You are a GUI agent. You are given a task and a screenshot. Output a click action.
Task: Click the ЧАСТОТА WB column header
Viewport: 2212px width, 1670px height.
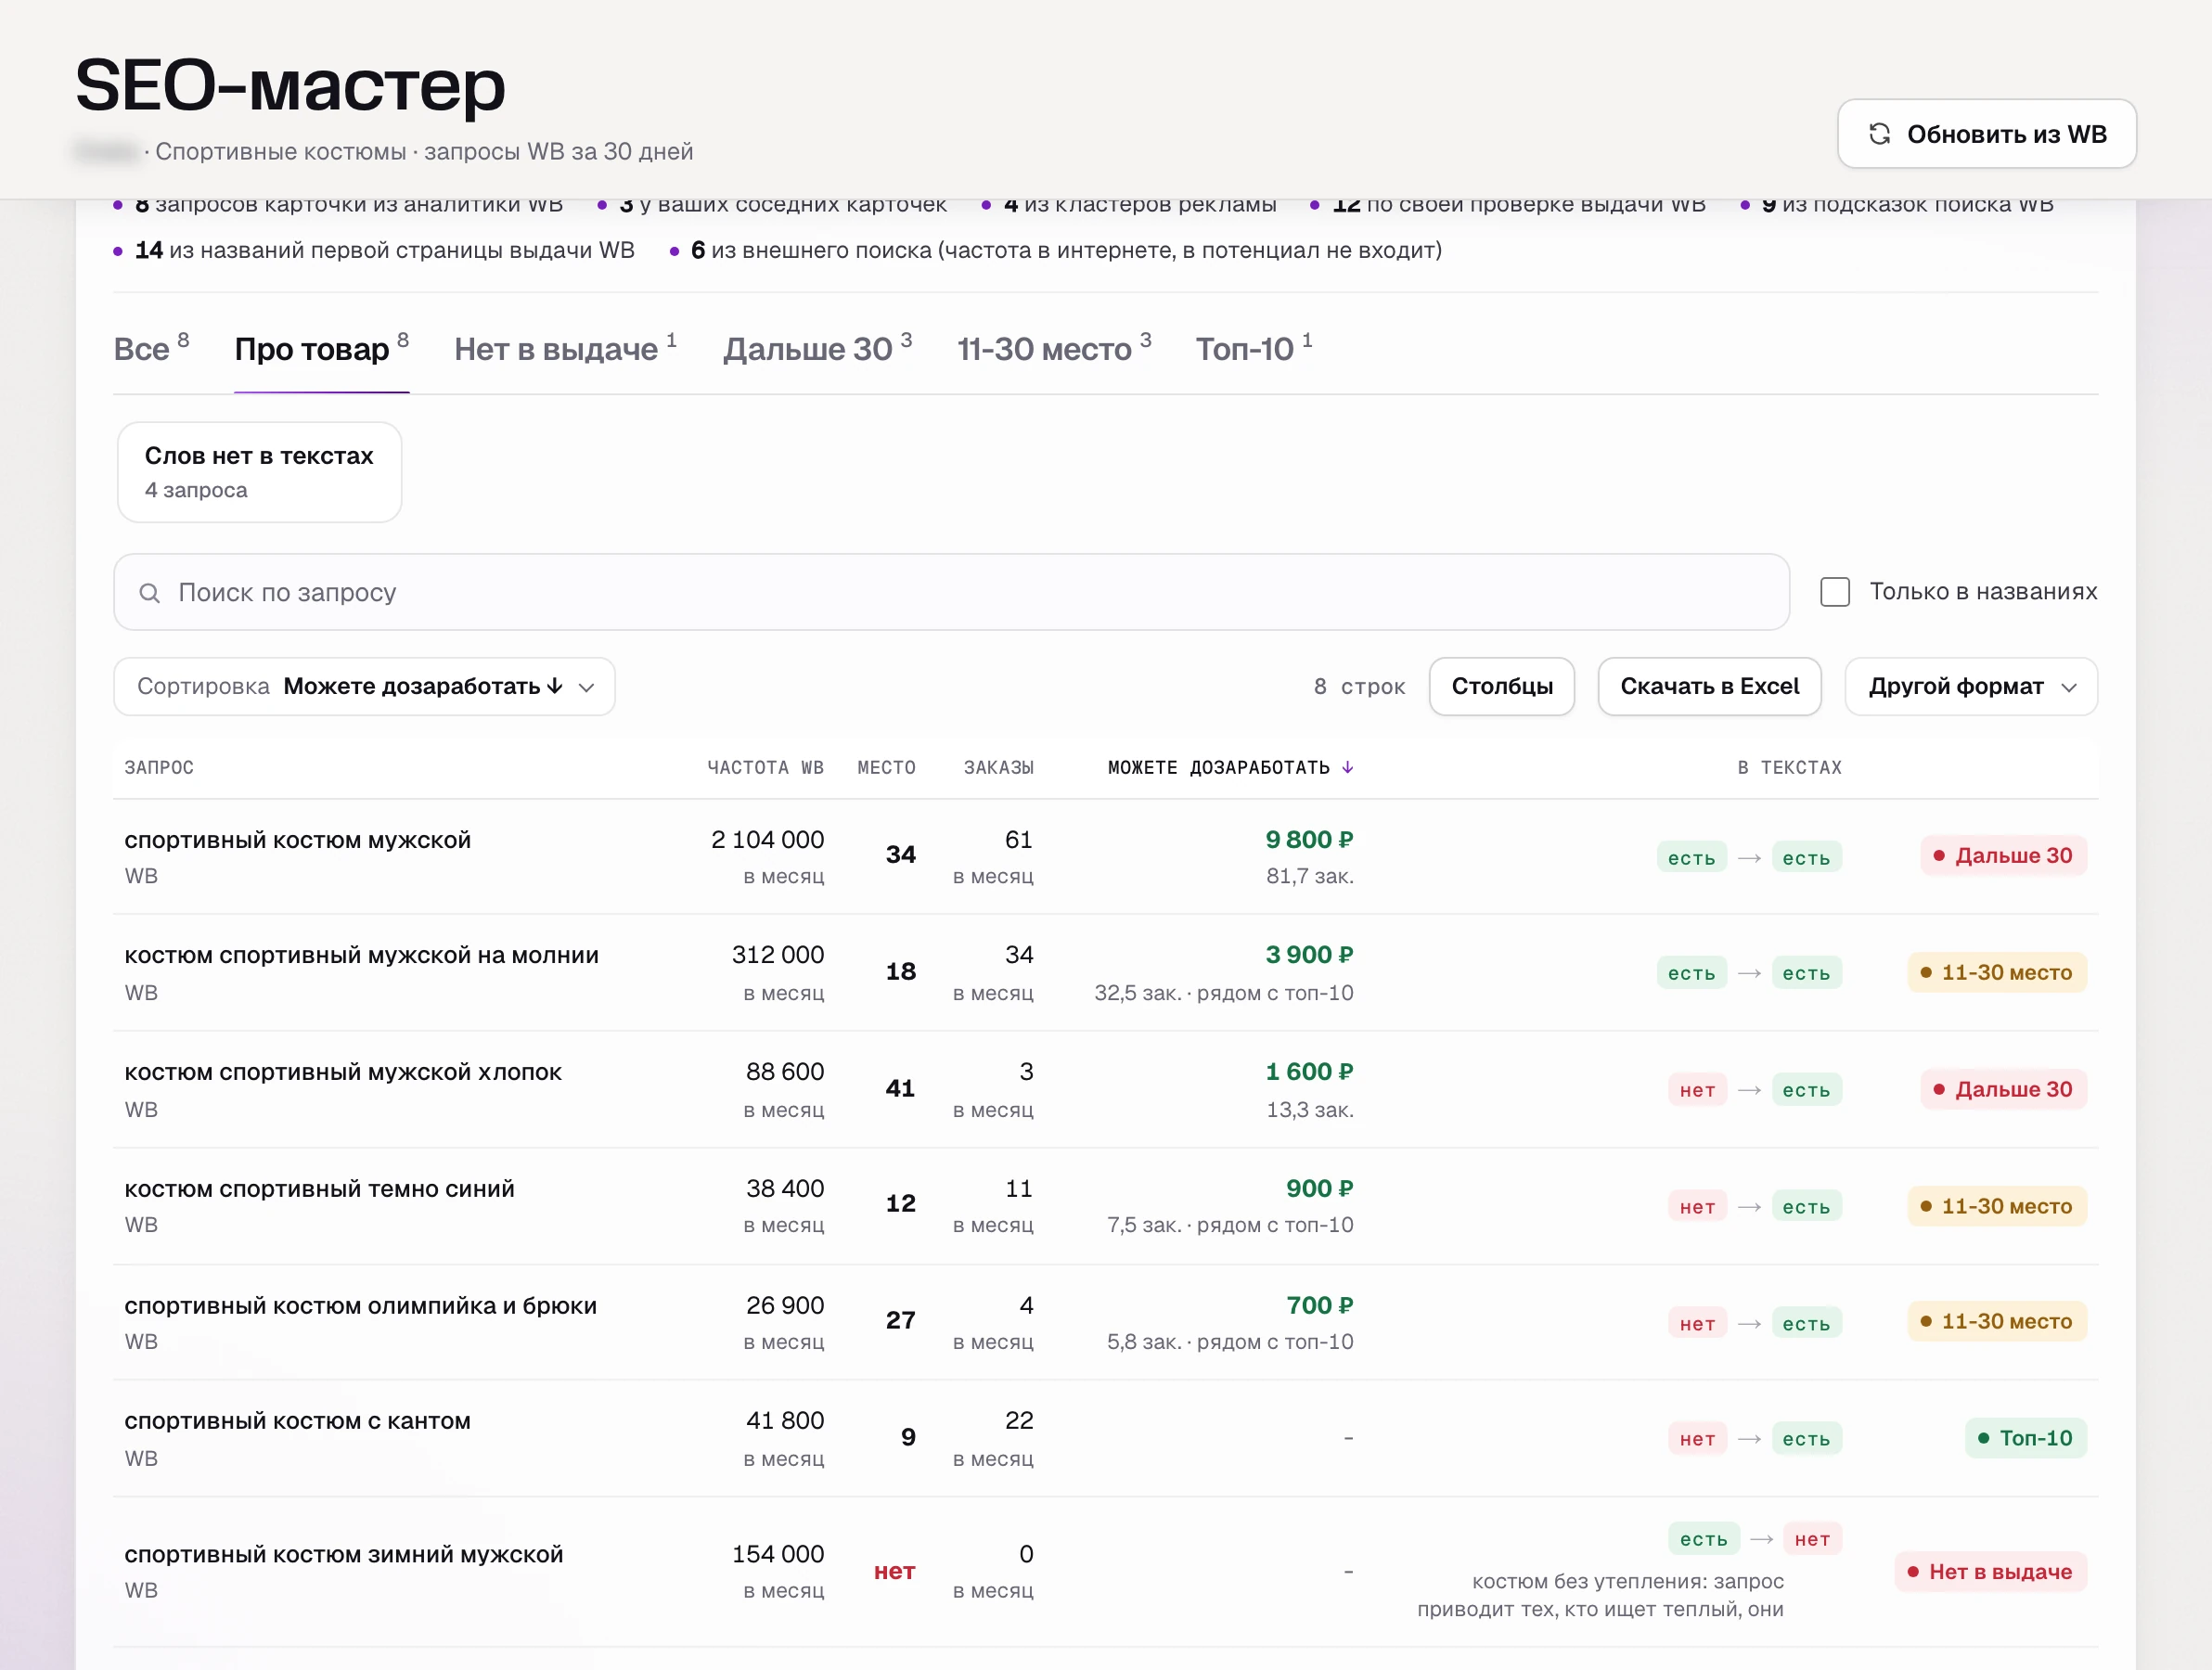765,767
